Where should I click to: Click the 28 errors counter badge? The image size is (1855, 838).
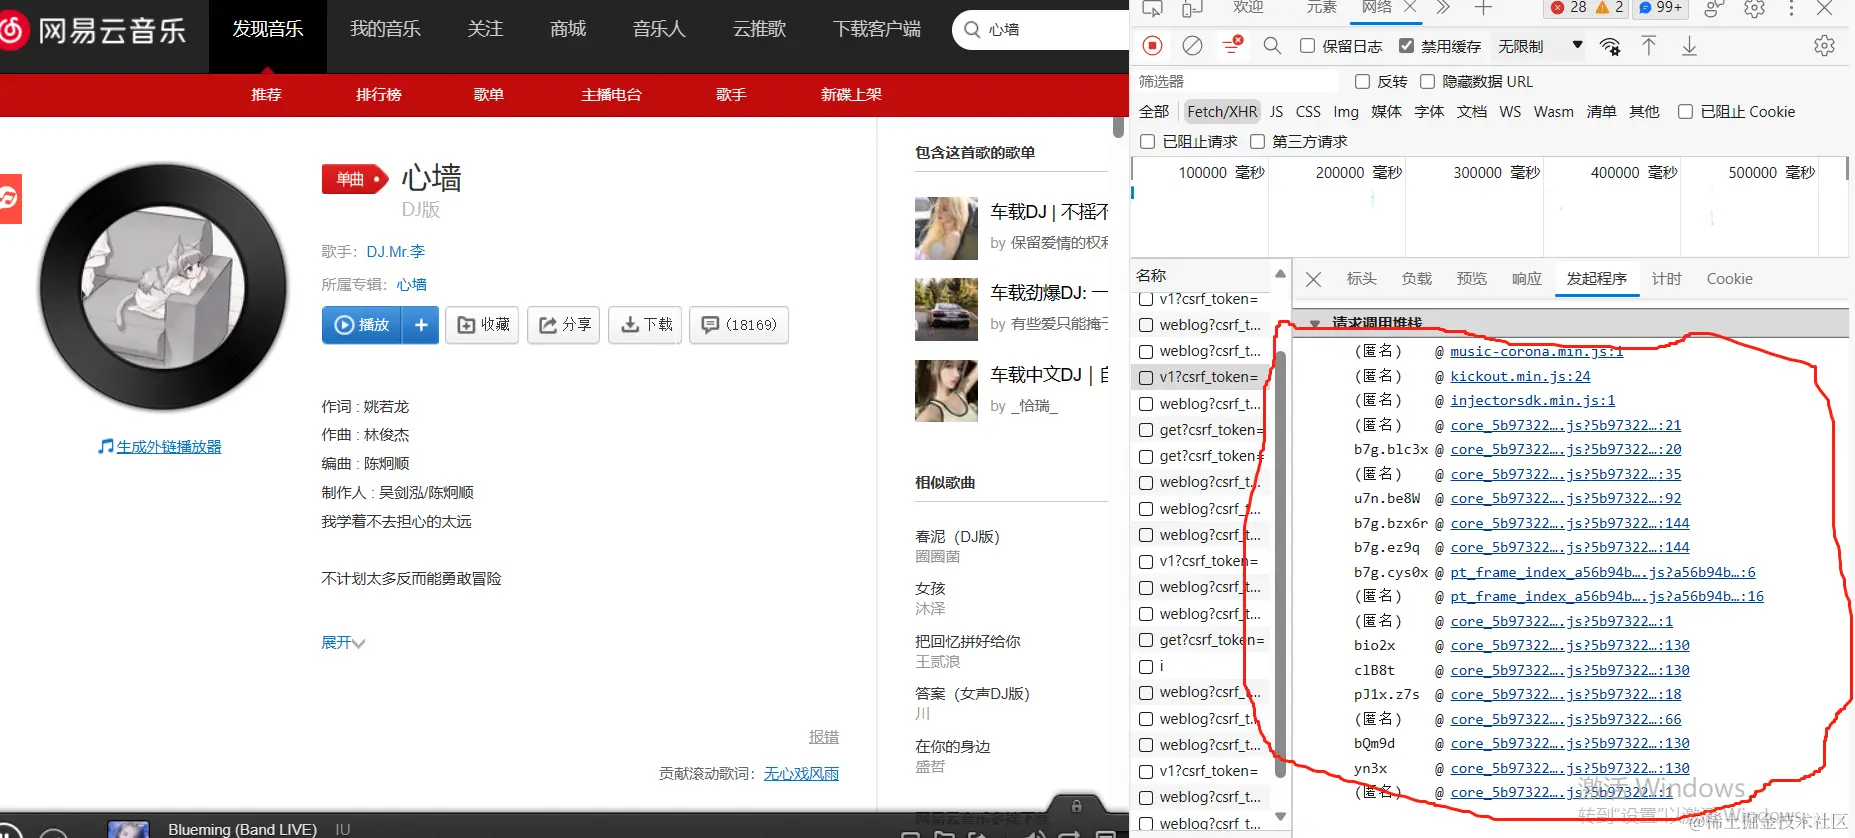pyautogui.click(x=1568, y=8)
